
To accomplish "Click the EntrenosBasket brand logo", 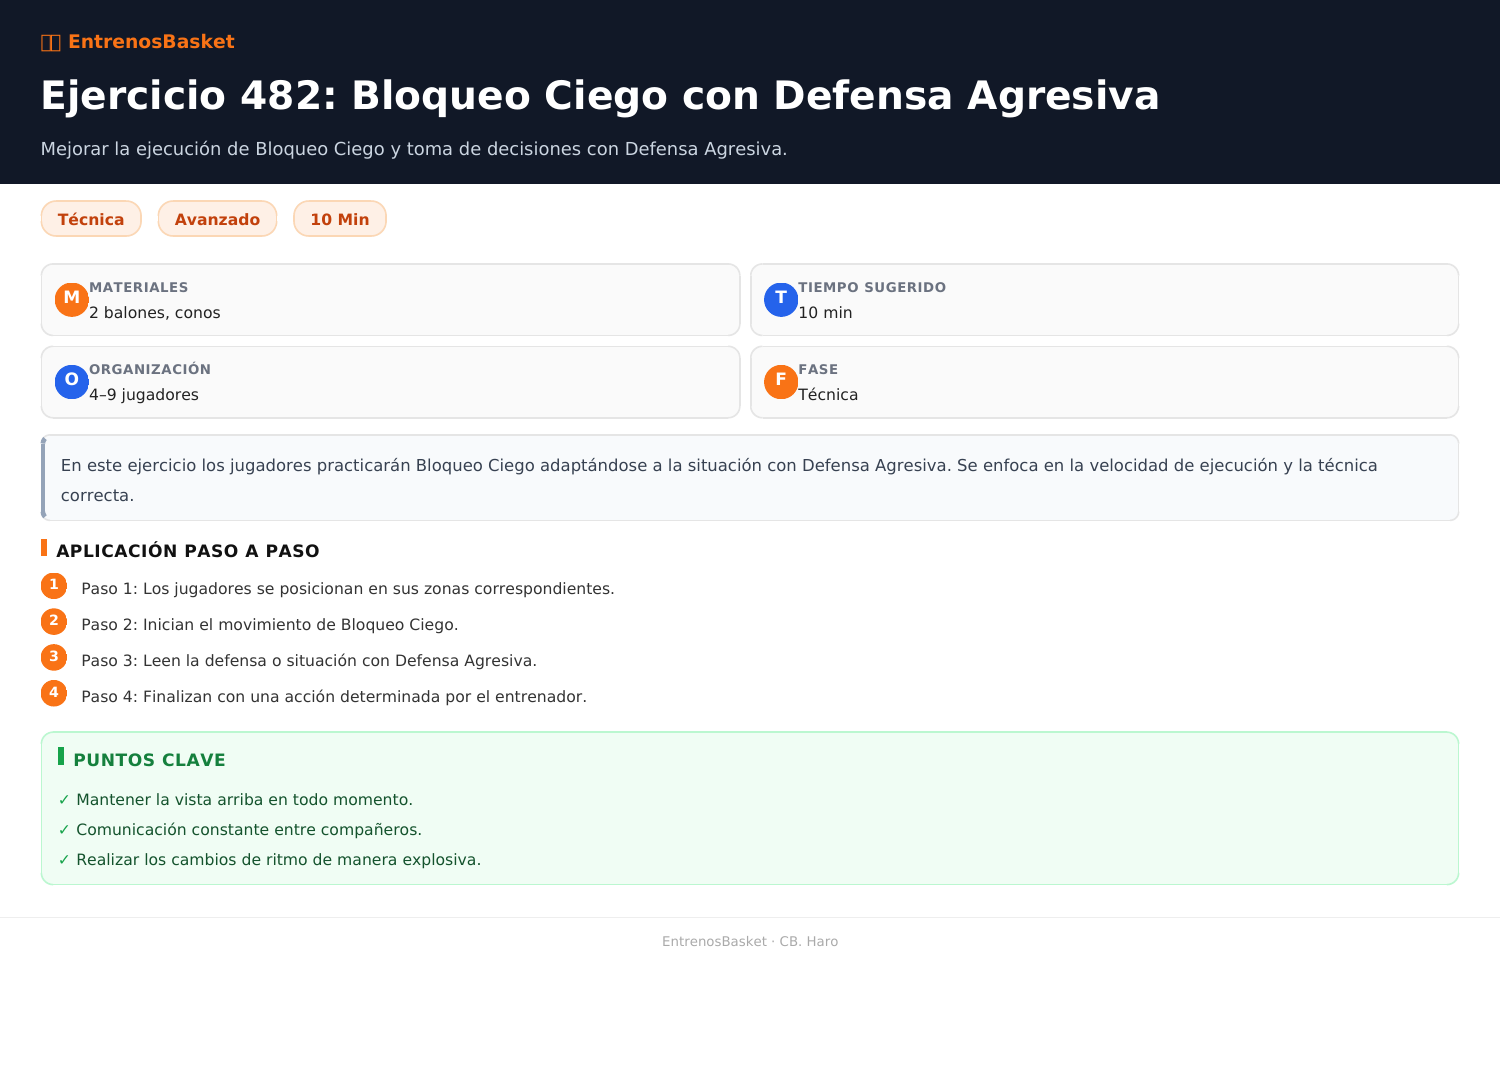I will [138, 42].
